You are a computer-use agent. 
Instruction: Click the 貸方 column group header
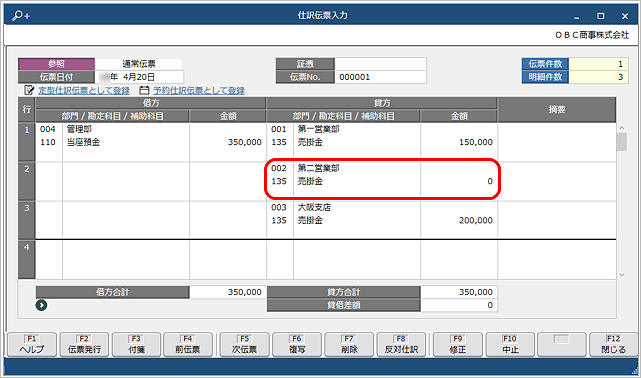(382, 103)
